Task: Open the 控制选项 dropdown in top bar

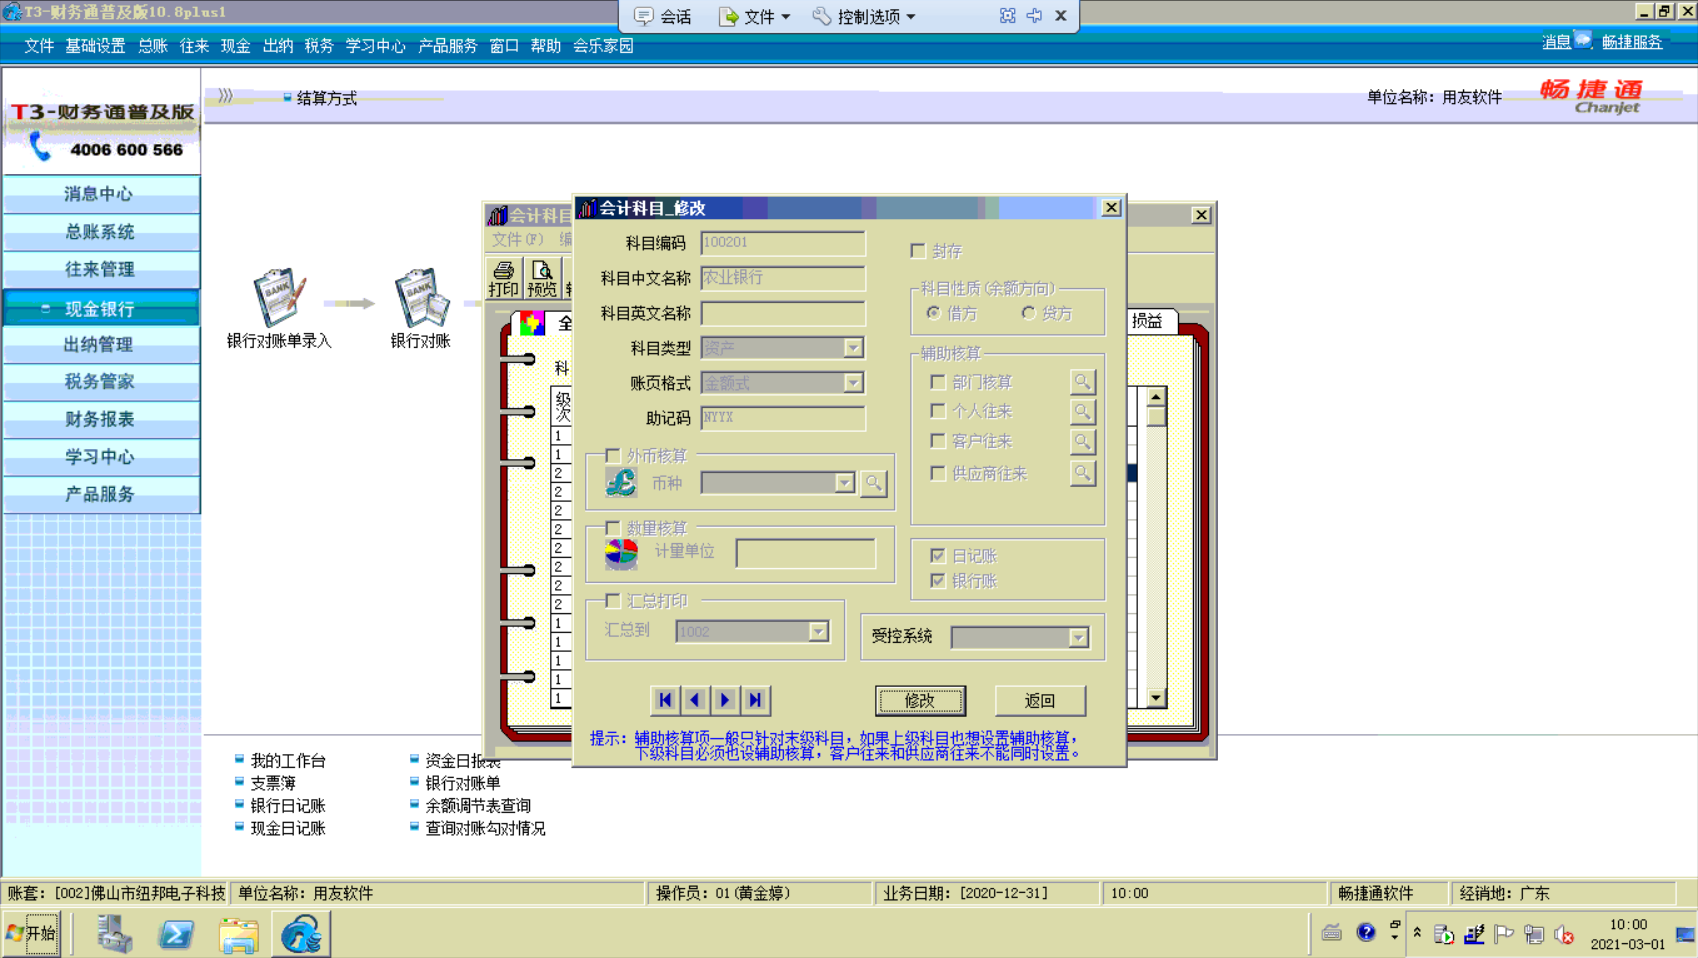Action: point(865,16)
